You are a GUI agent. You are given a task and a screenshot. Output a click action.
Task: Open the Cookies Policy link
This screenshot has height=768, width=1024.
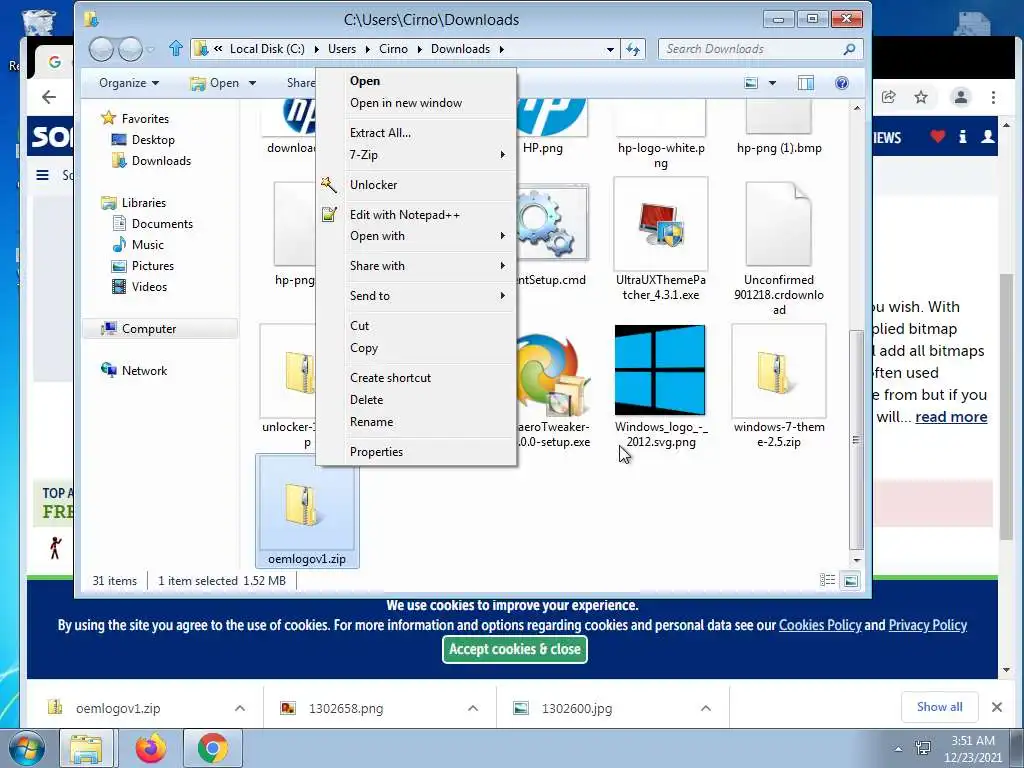click(x=820, y=625)
